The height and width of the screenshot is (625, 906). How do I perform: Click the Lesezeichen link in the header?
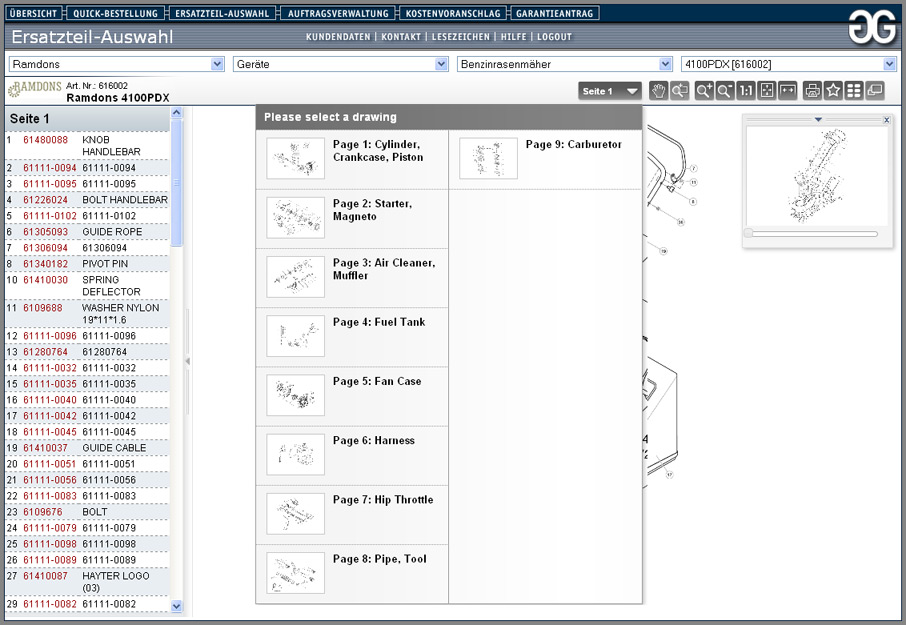click(x=461, y=37)
